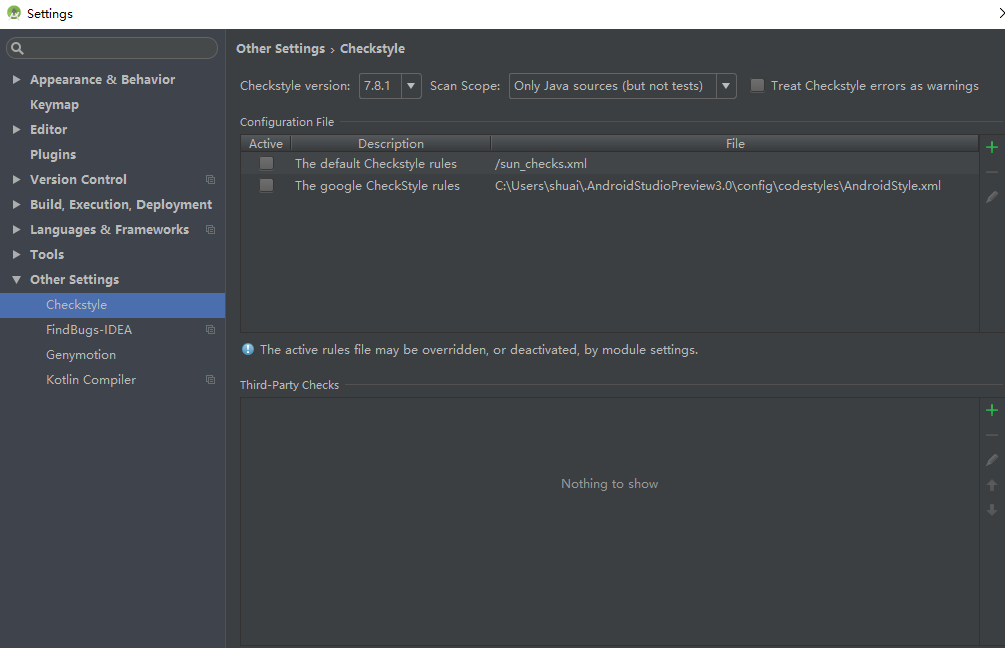1005x648 pixels.
Task: Click the Checkstyle breadcrumb title
Action: pyautogui.click(x=372, y=49)
